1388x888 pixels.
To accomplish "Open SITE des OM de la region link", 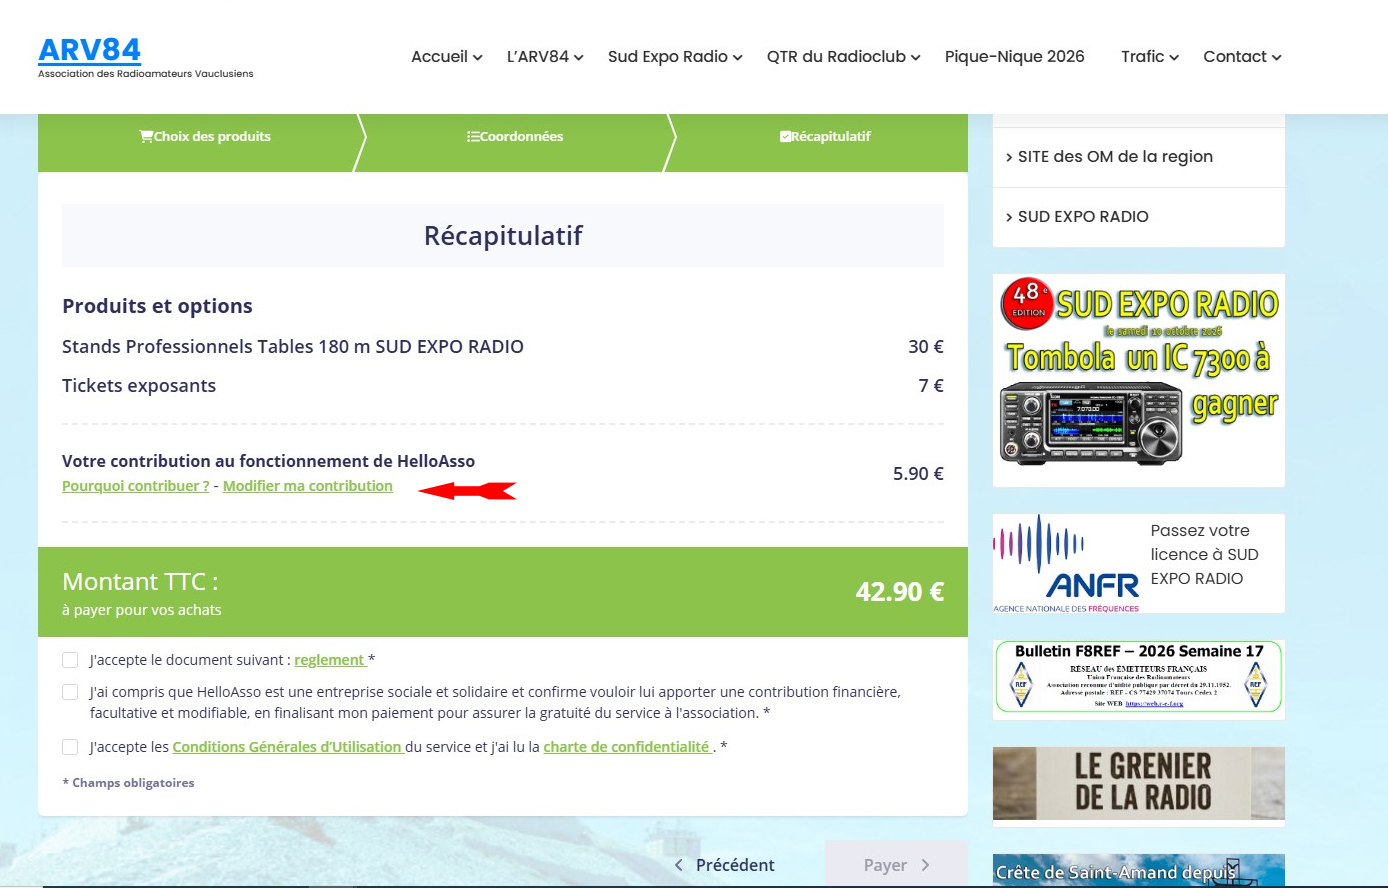I will (x=1114, y=157).
